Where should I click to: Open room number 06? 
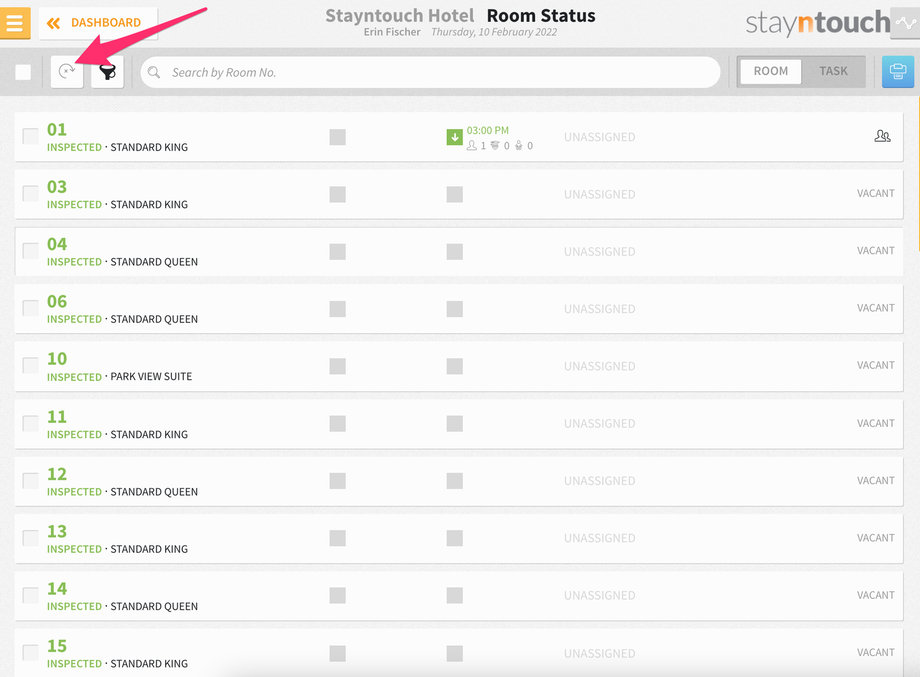(57, 301)
